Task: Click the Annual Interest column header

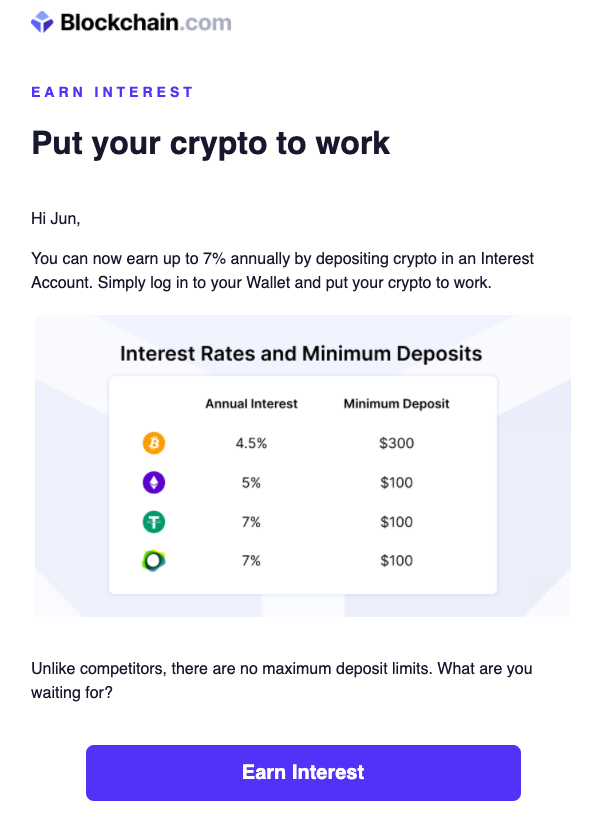Action: coord(251,404)
